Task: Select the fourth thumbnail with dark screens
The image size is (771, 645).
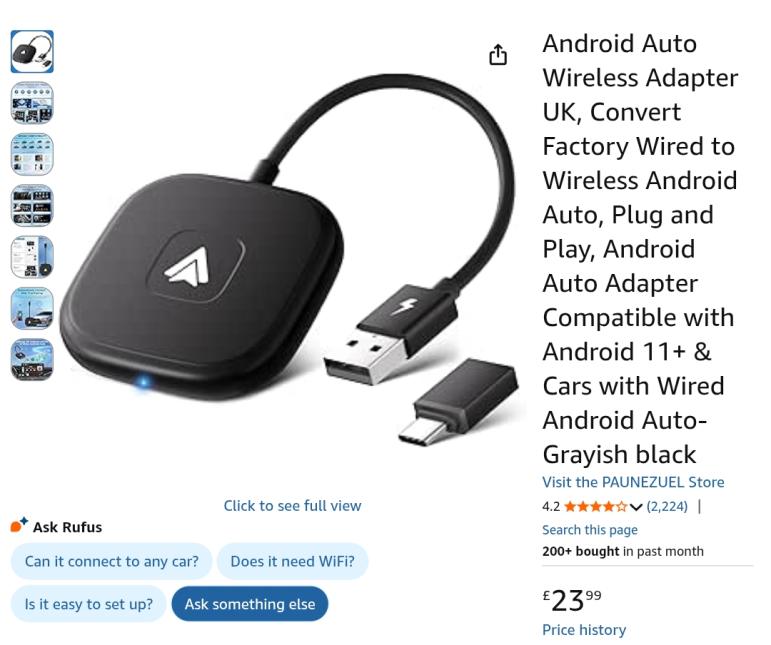Action: pyautogui.click(x=32, y=205)
